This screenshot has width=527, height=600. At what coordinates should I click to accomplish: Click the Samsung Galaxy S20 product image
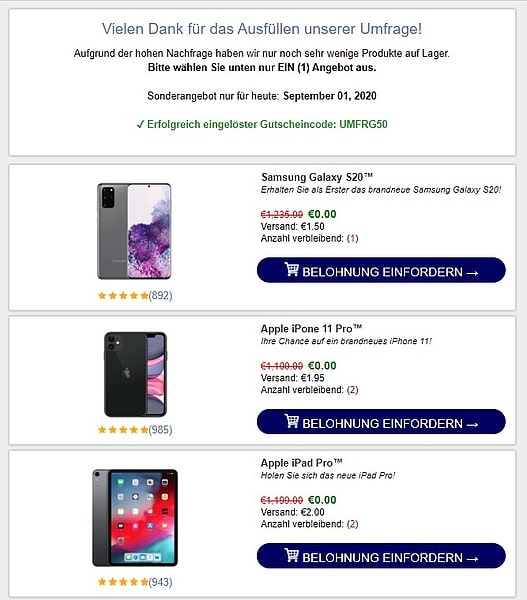coord(134,231)
